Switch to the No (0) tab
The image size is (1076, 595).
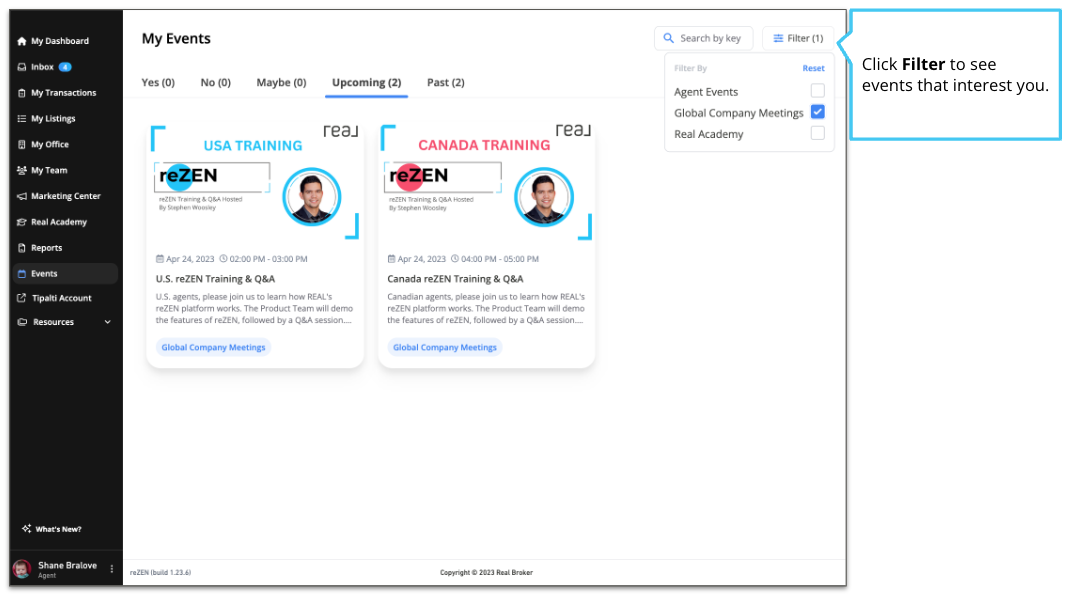215,82
